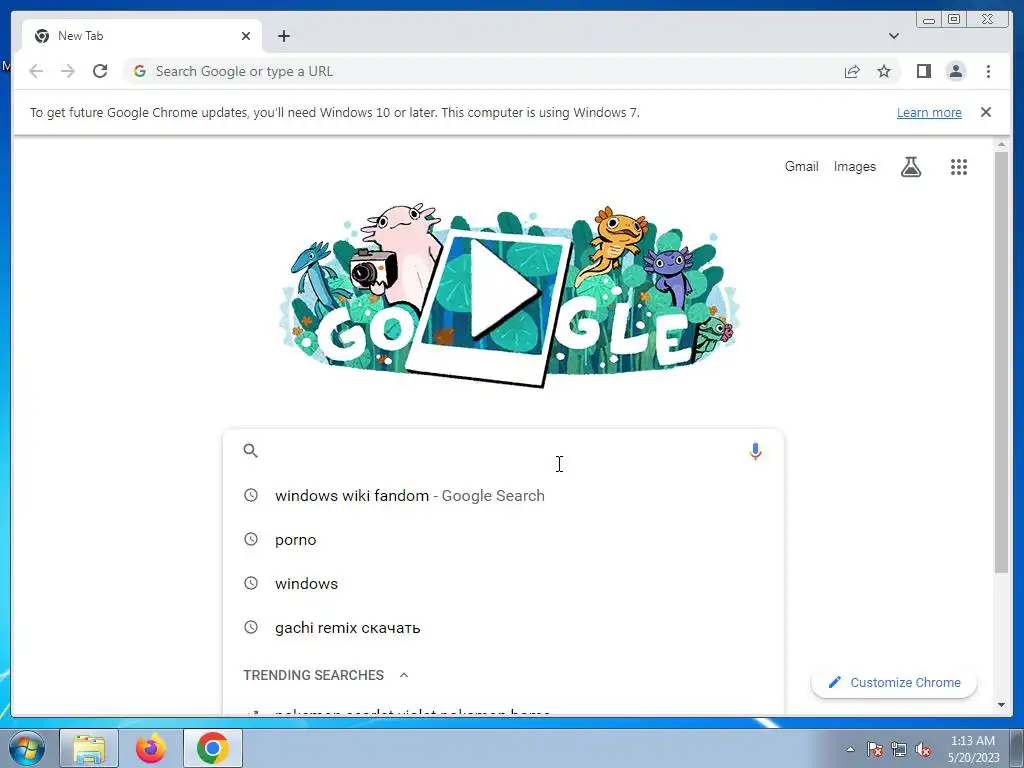Open the Windows Start menu
This screenshot has width=1024, height=768.
pyautogui.click(x=25, y=748)
